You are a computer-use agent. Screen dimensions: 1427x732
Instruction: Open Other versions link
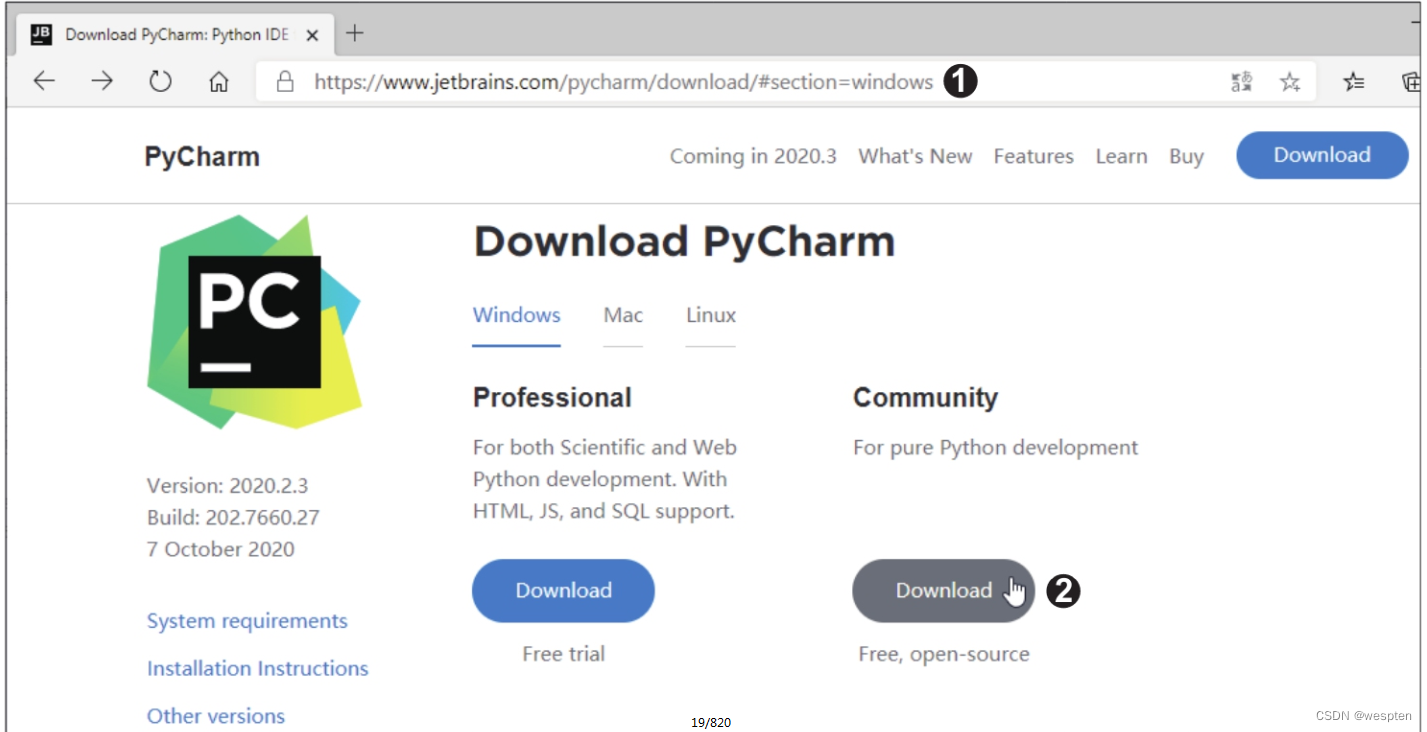(x=215, y=716)
